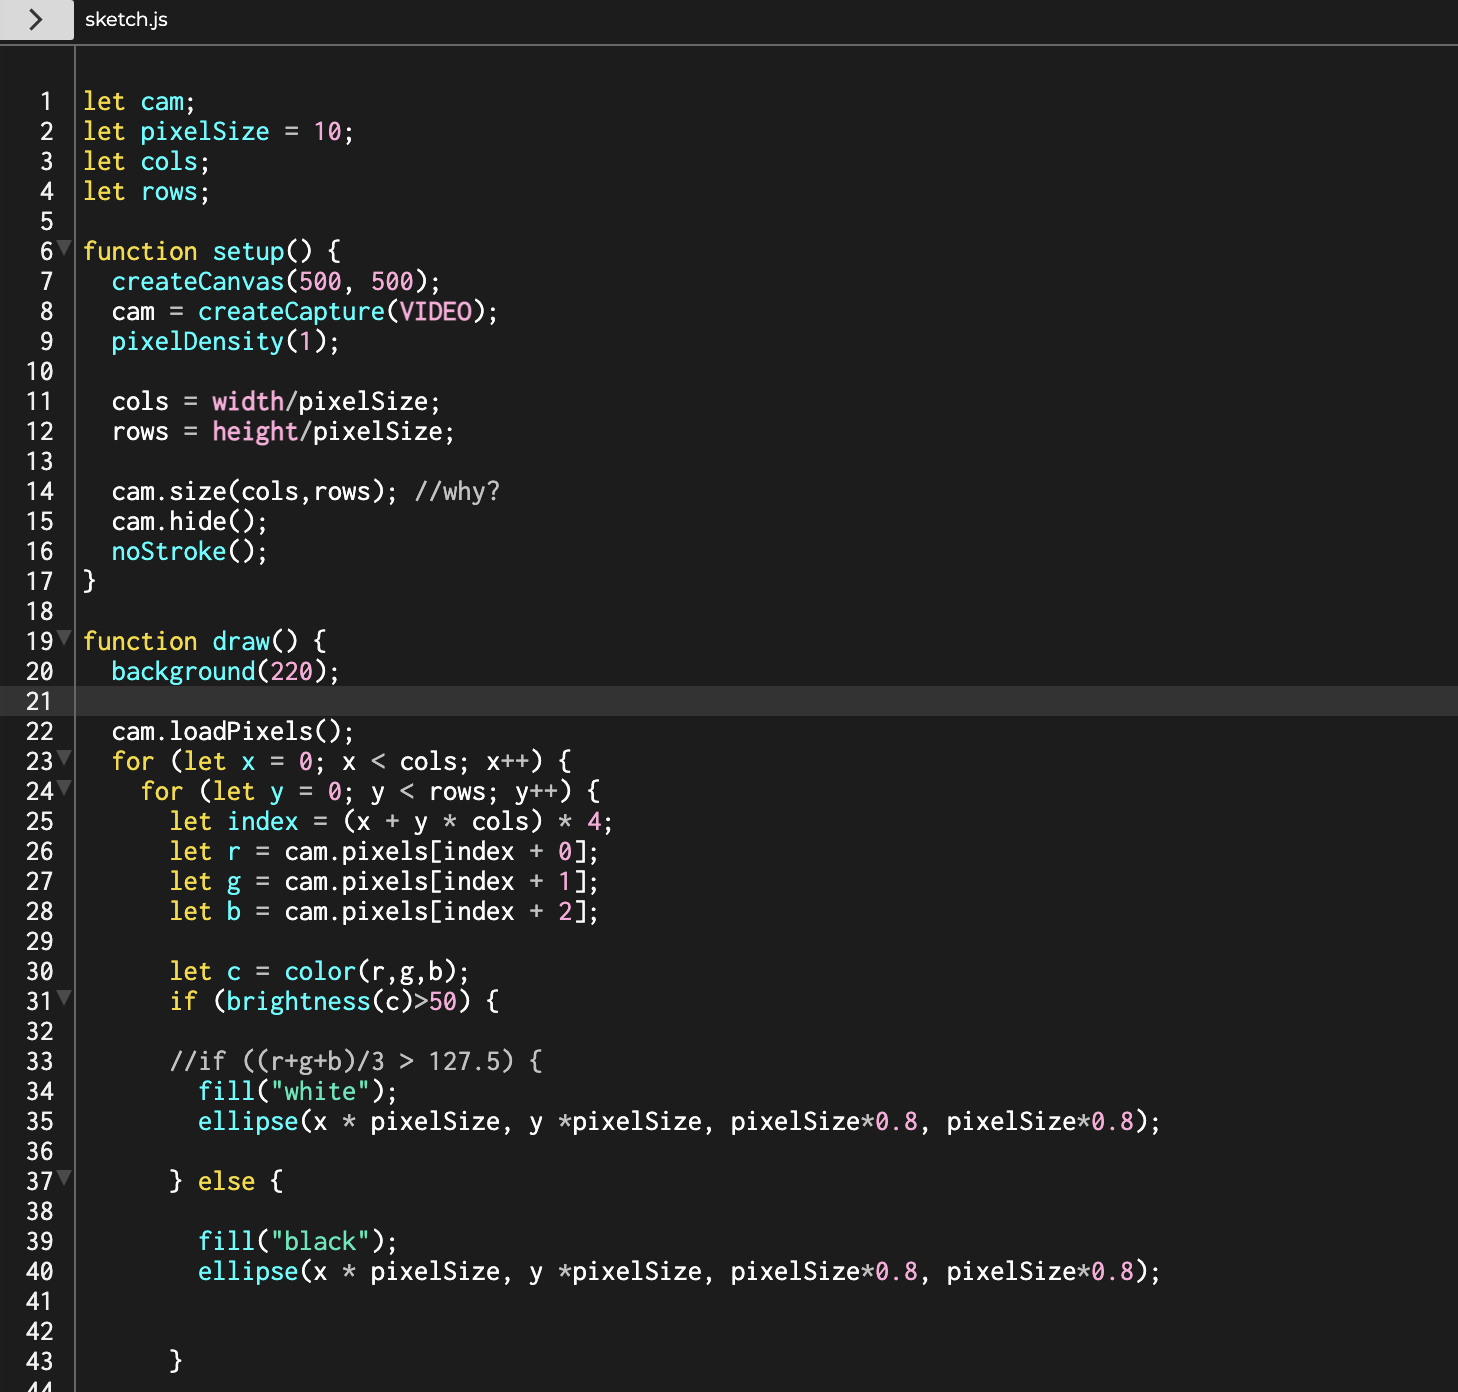1458x1392 pixels.
Task: Click the pixelSize value 10 on line 2
Action: pyautogui.click(x=327, y=132)
